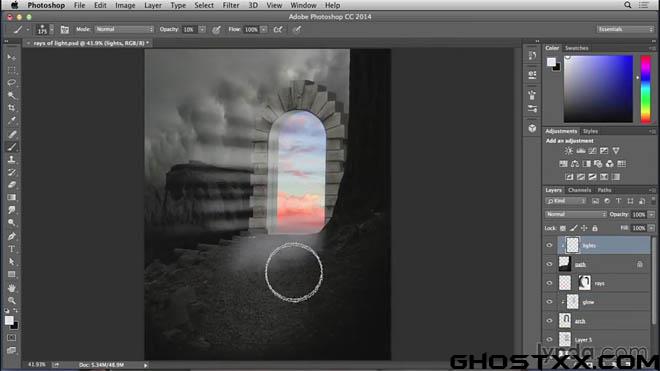Click the brush Opacity value field

tap(190, 29)
